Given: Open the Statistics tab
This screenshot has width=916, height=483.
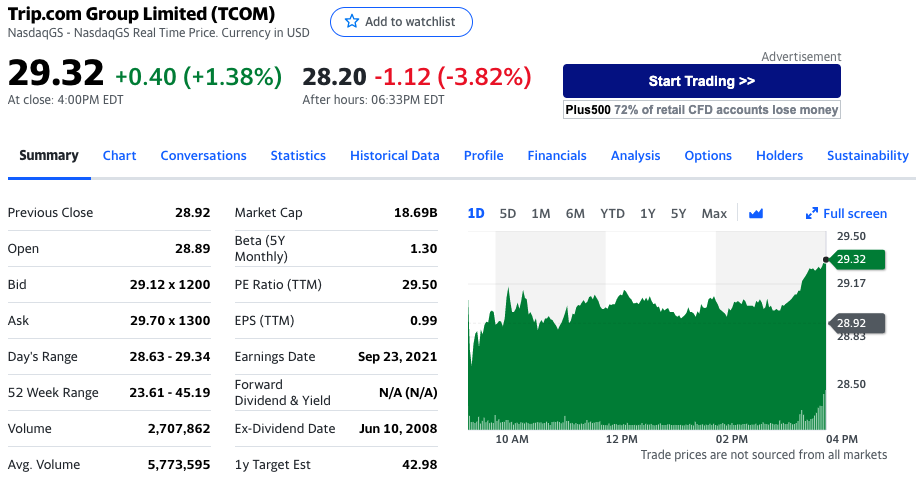Looking at the screenshot, I should (x=298, y=155).
